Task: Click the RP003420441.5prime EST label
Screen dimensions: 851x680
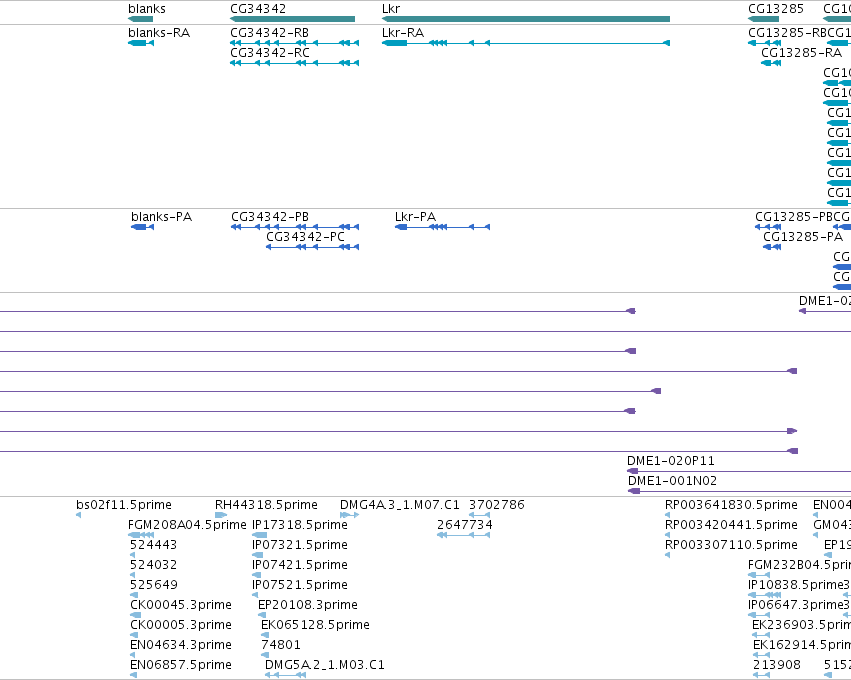Action: tap(732, 525)
